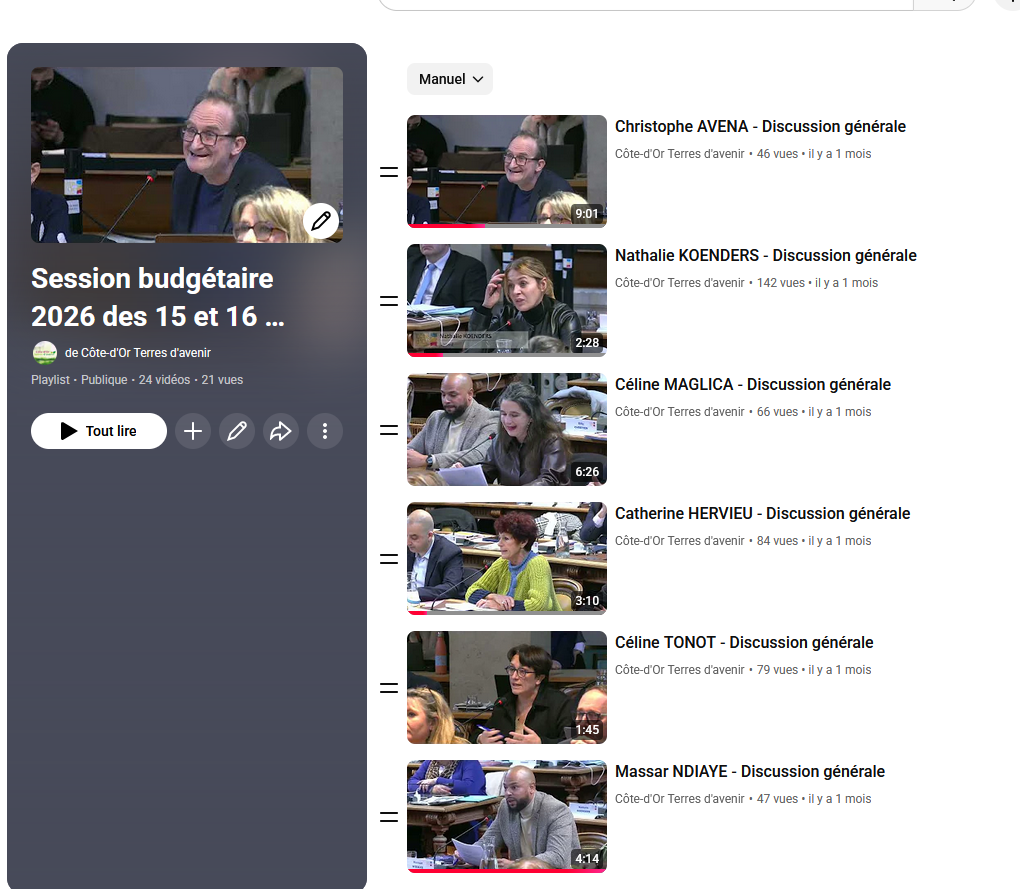Grab the drag handle next to Christophe AVENA video
This screenshot has width=1020, height=889.
388,172
